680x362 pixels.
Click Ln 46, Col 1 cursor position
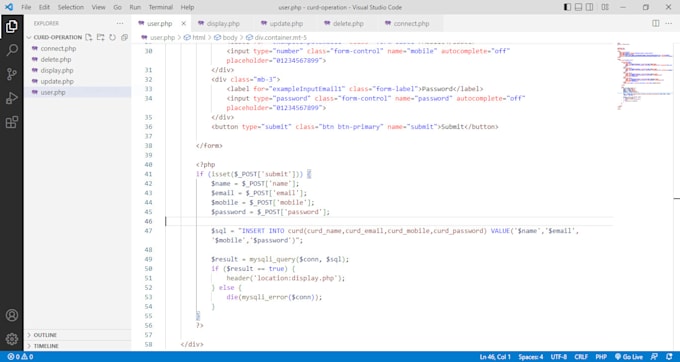495,357
